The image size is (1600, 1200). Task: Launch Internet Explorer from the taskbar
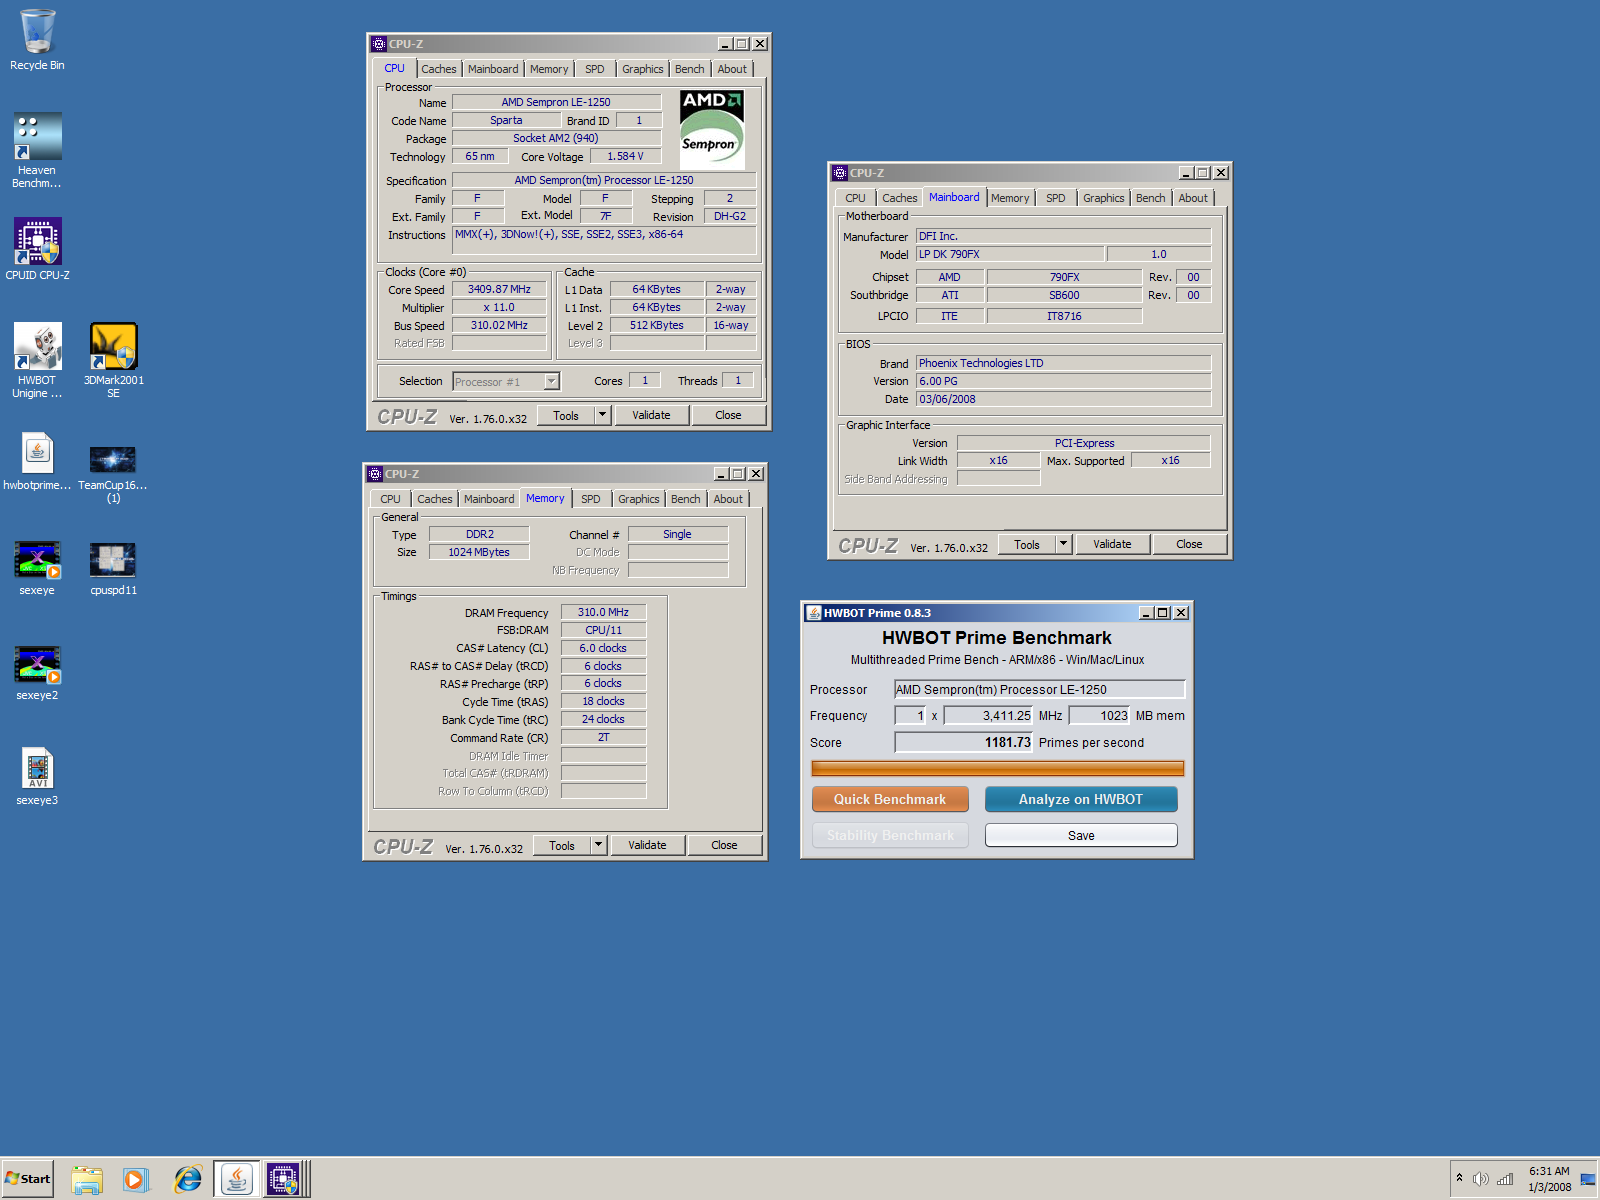point(187,1180)
